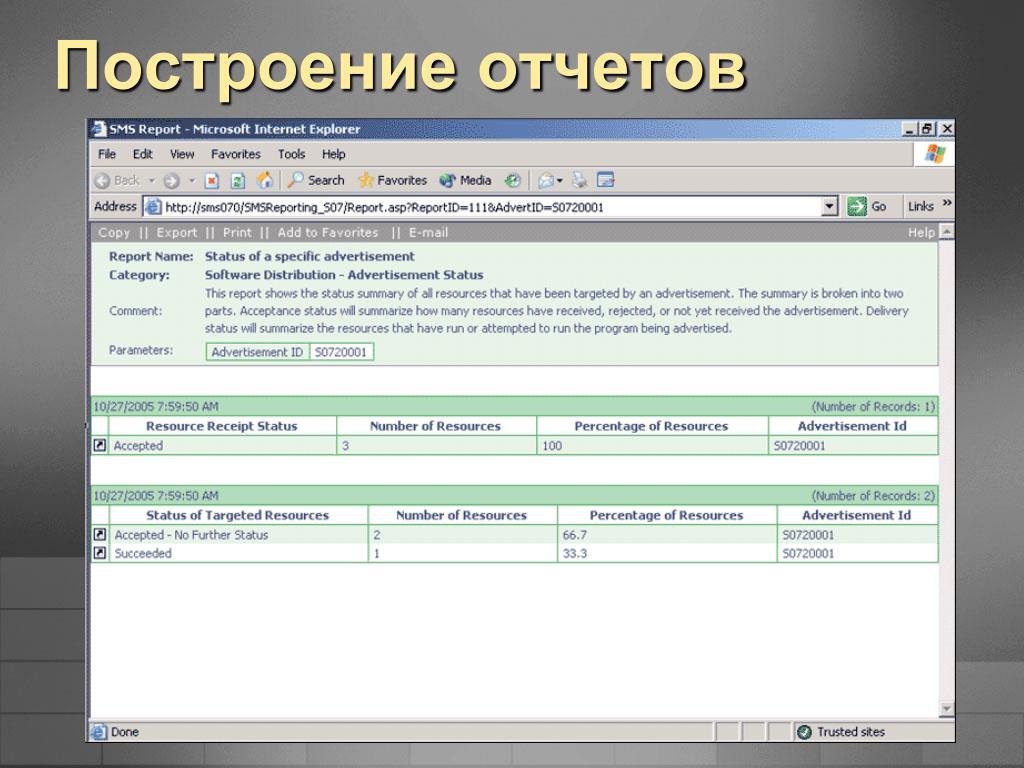Image resolution: width=1024 pixels, height=768 pixels.
Task: Open the History toolbar icon
Action: [x=513, y=180]
